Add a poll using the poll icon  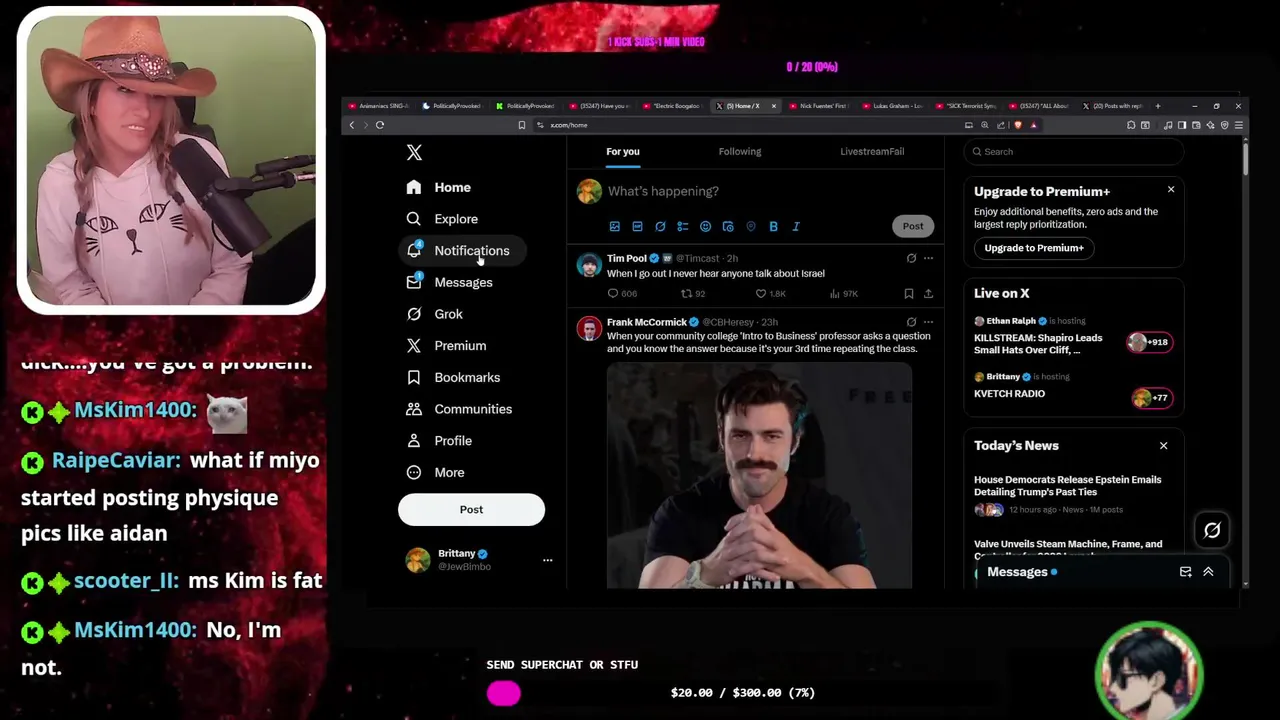click(683, 227)
